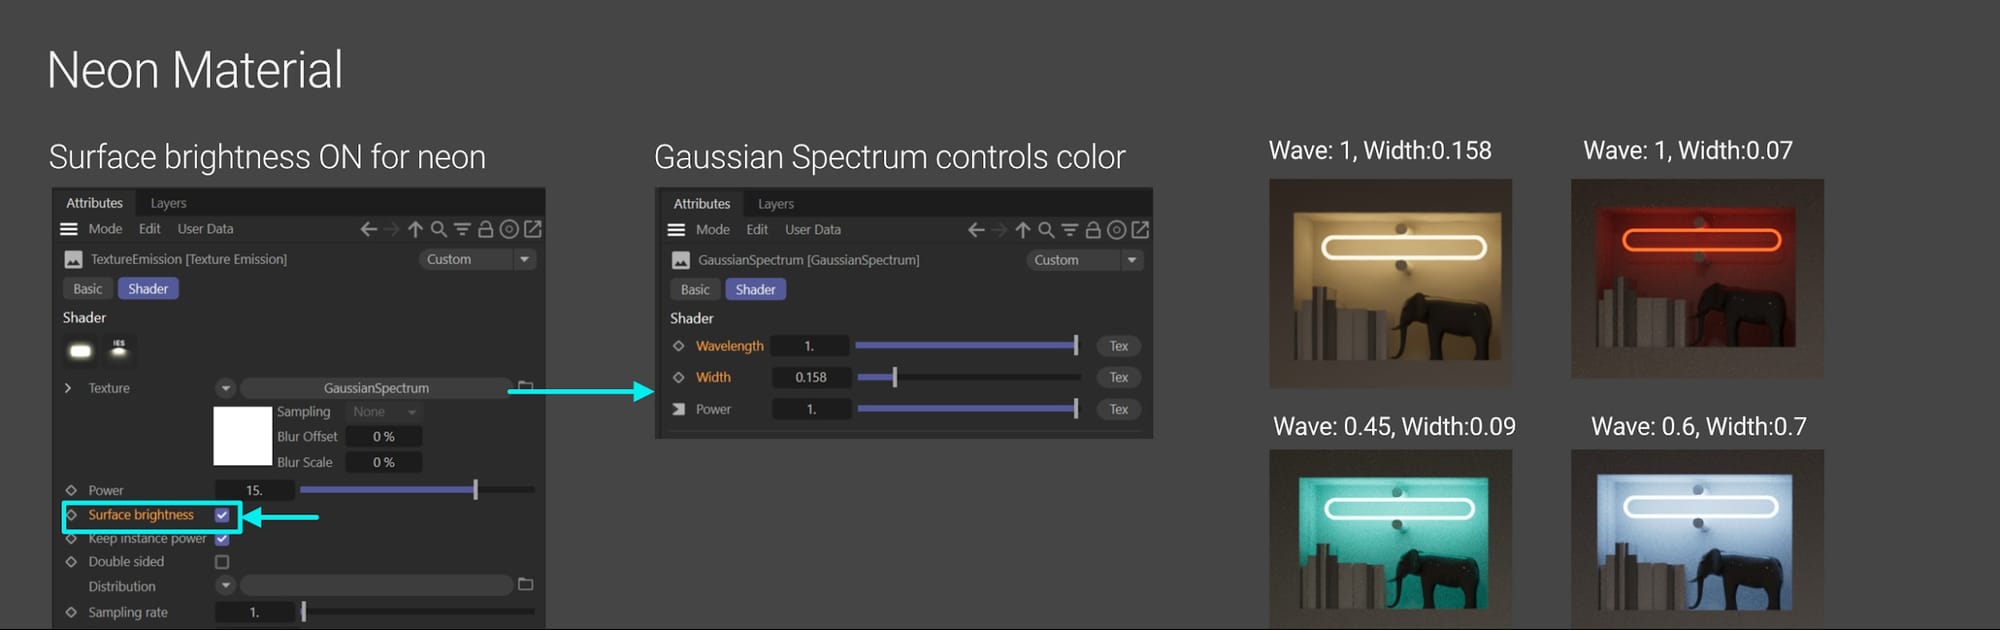The image size is (2000, 630).
Task: Click Shader button in TextureEmission panel
Action: pos(148,289)
